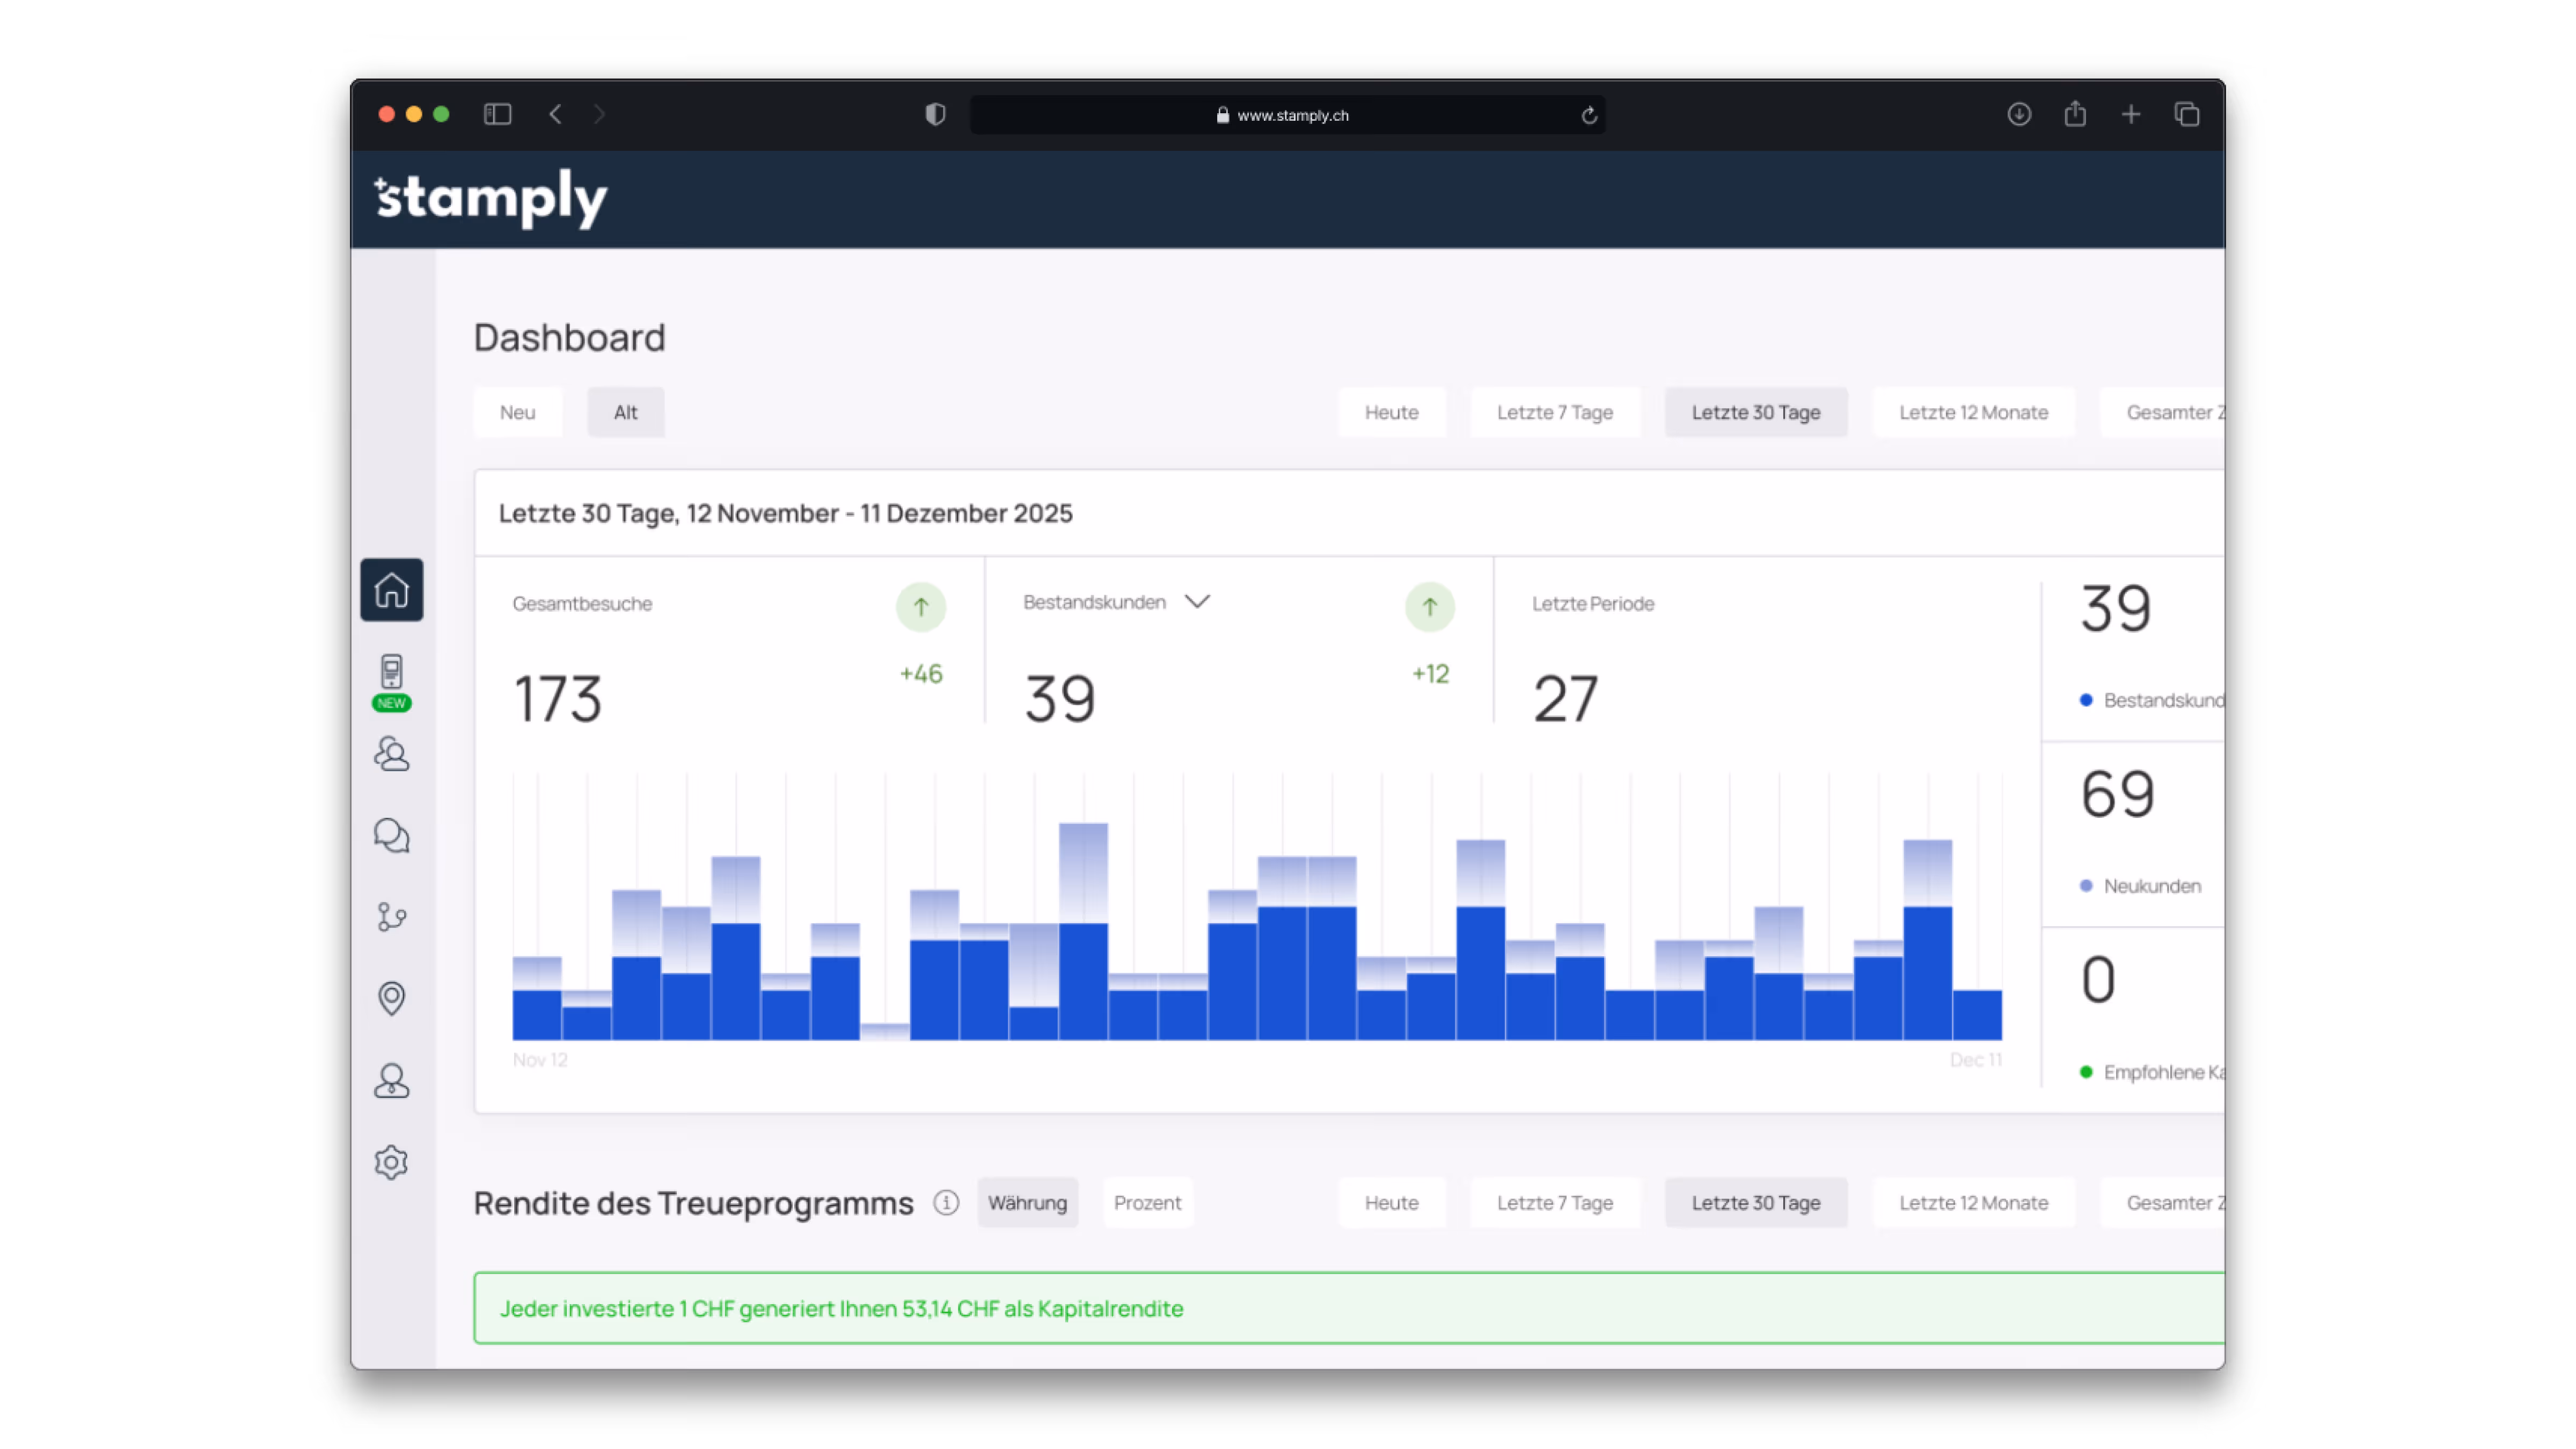Select Letzte 12 Monate in dashboard filter

tap(1973, 412)
